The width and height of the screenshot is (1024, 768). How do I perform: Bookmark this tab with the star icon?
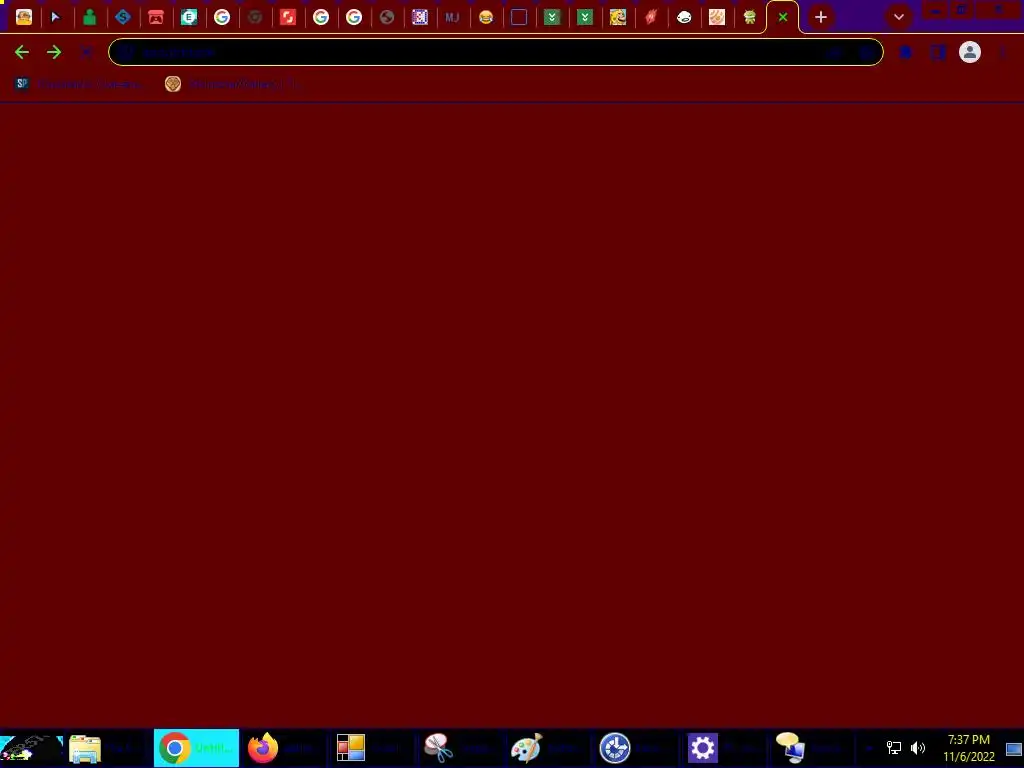pyautogui.click(x=867, y=52)
